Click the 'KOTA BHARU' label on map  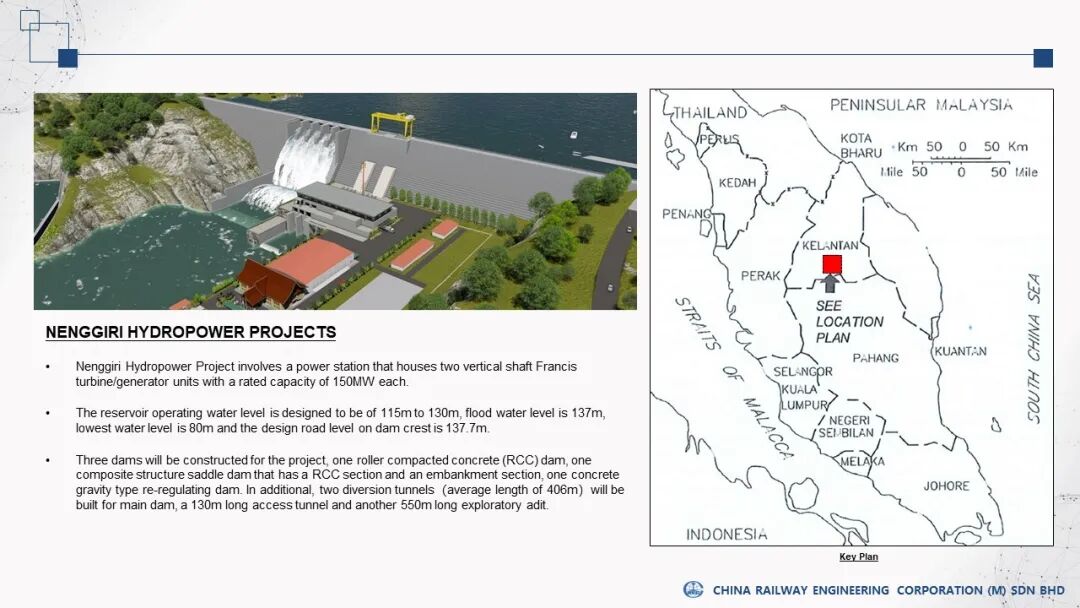tap(860, 145)
